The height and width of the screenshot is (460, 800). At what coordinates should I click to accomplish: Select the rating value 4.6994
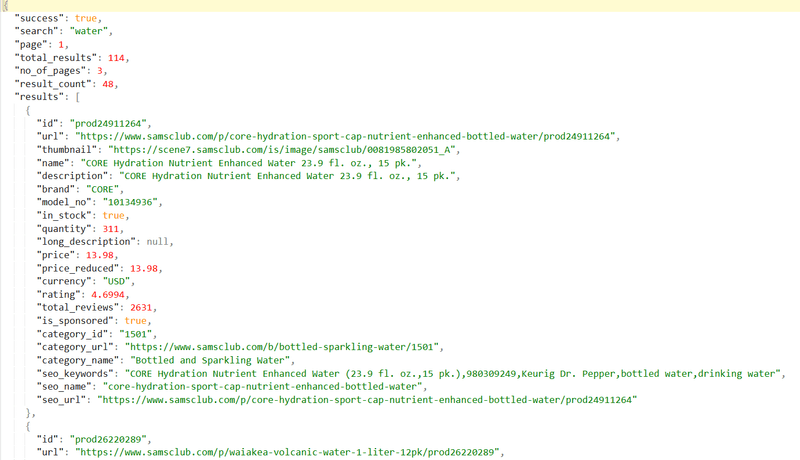pos(108,294)
